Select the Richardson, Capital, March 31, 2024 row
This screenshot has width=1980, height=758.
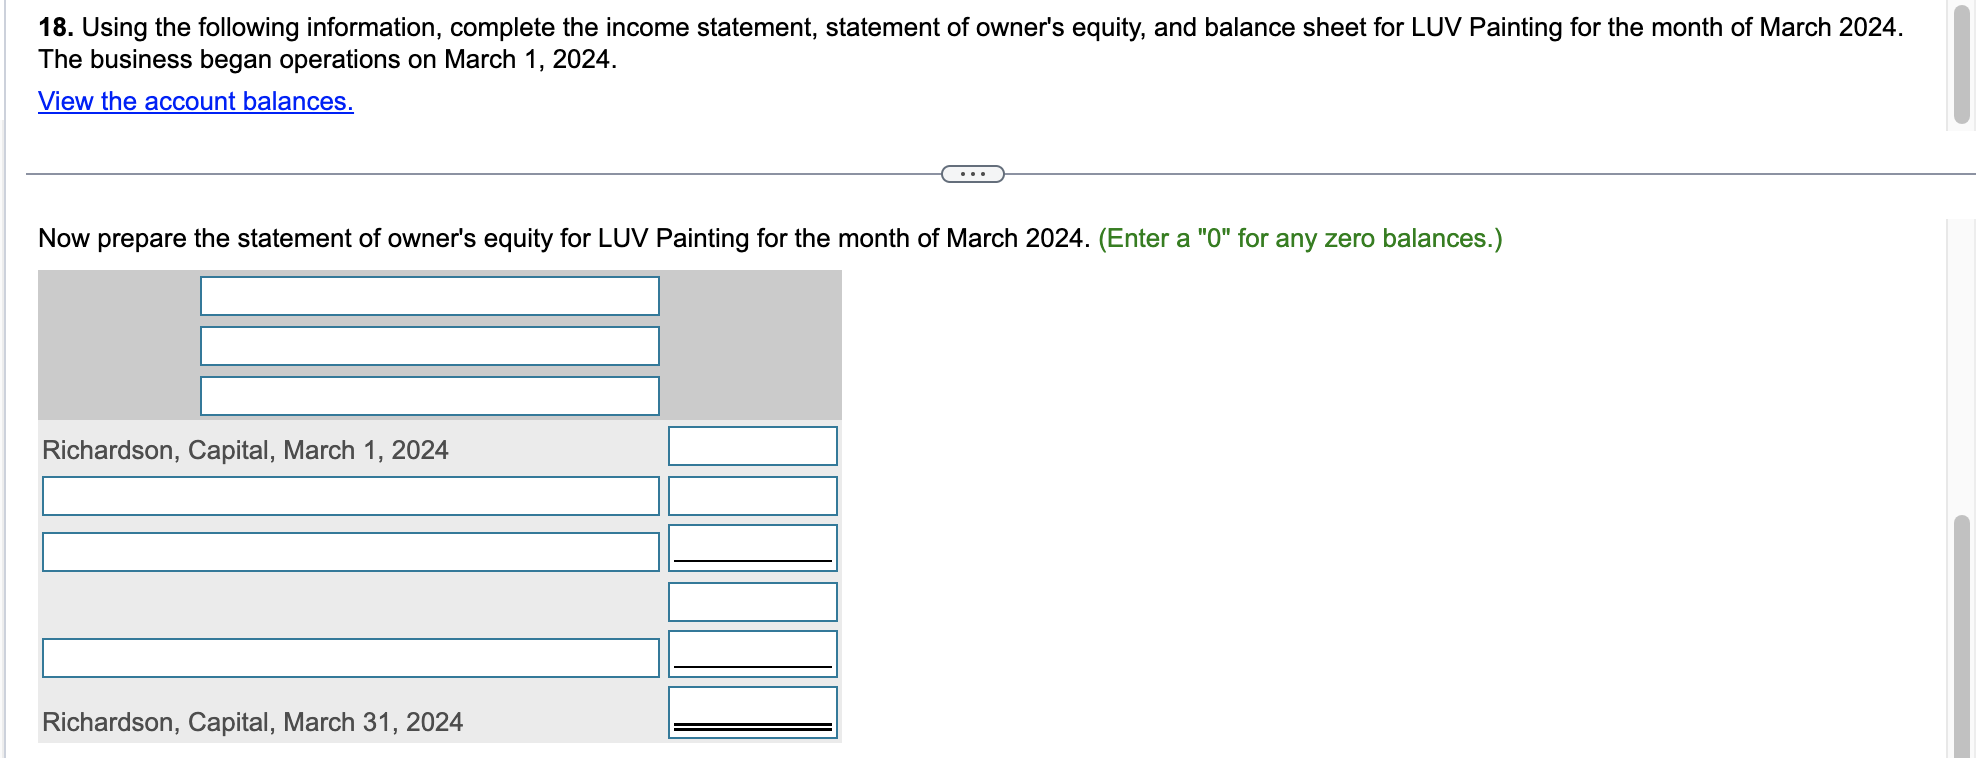[x=252, y=721]
